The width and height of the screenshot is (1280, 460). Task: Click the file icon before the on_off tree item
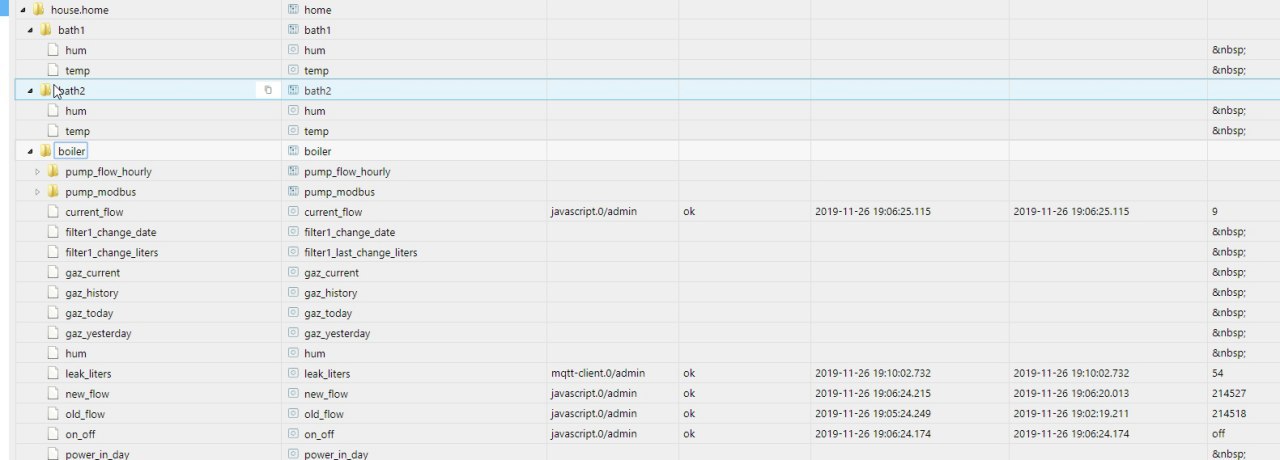point(53,434)
